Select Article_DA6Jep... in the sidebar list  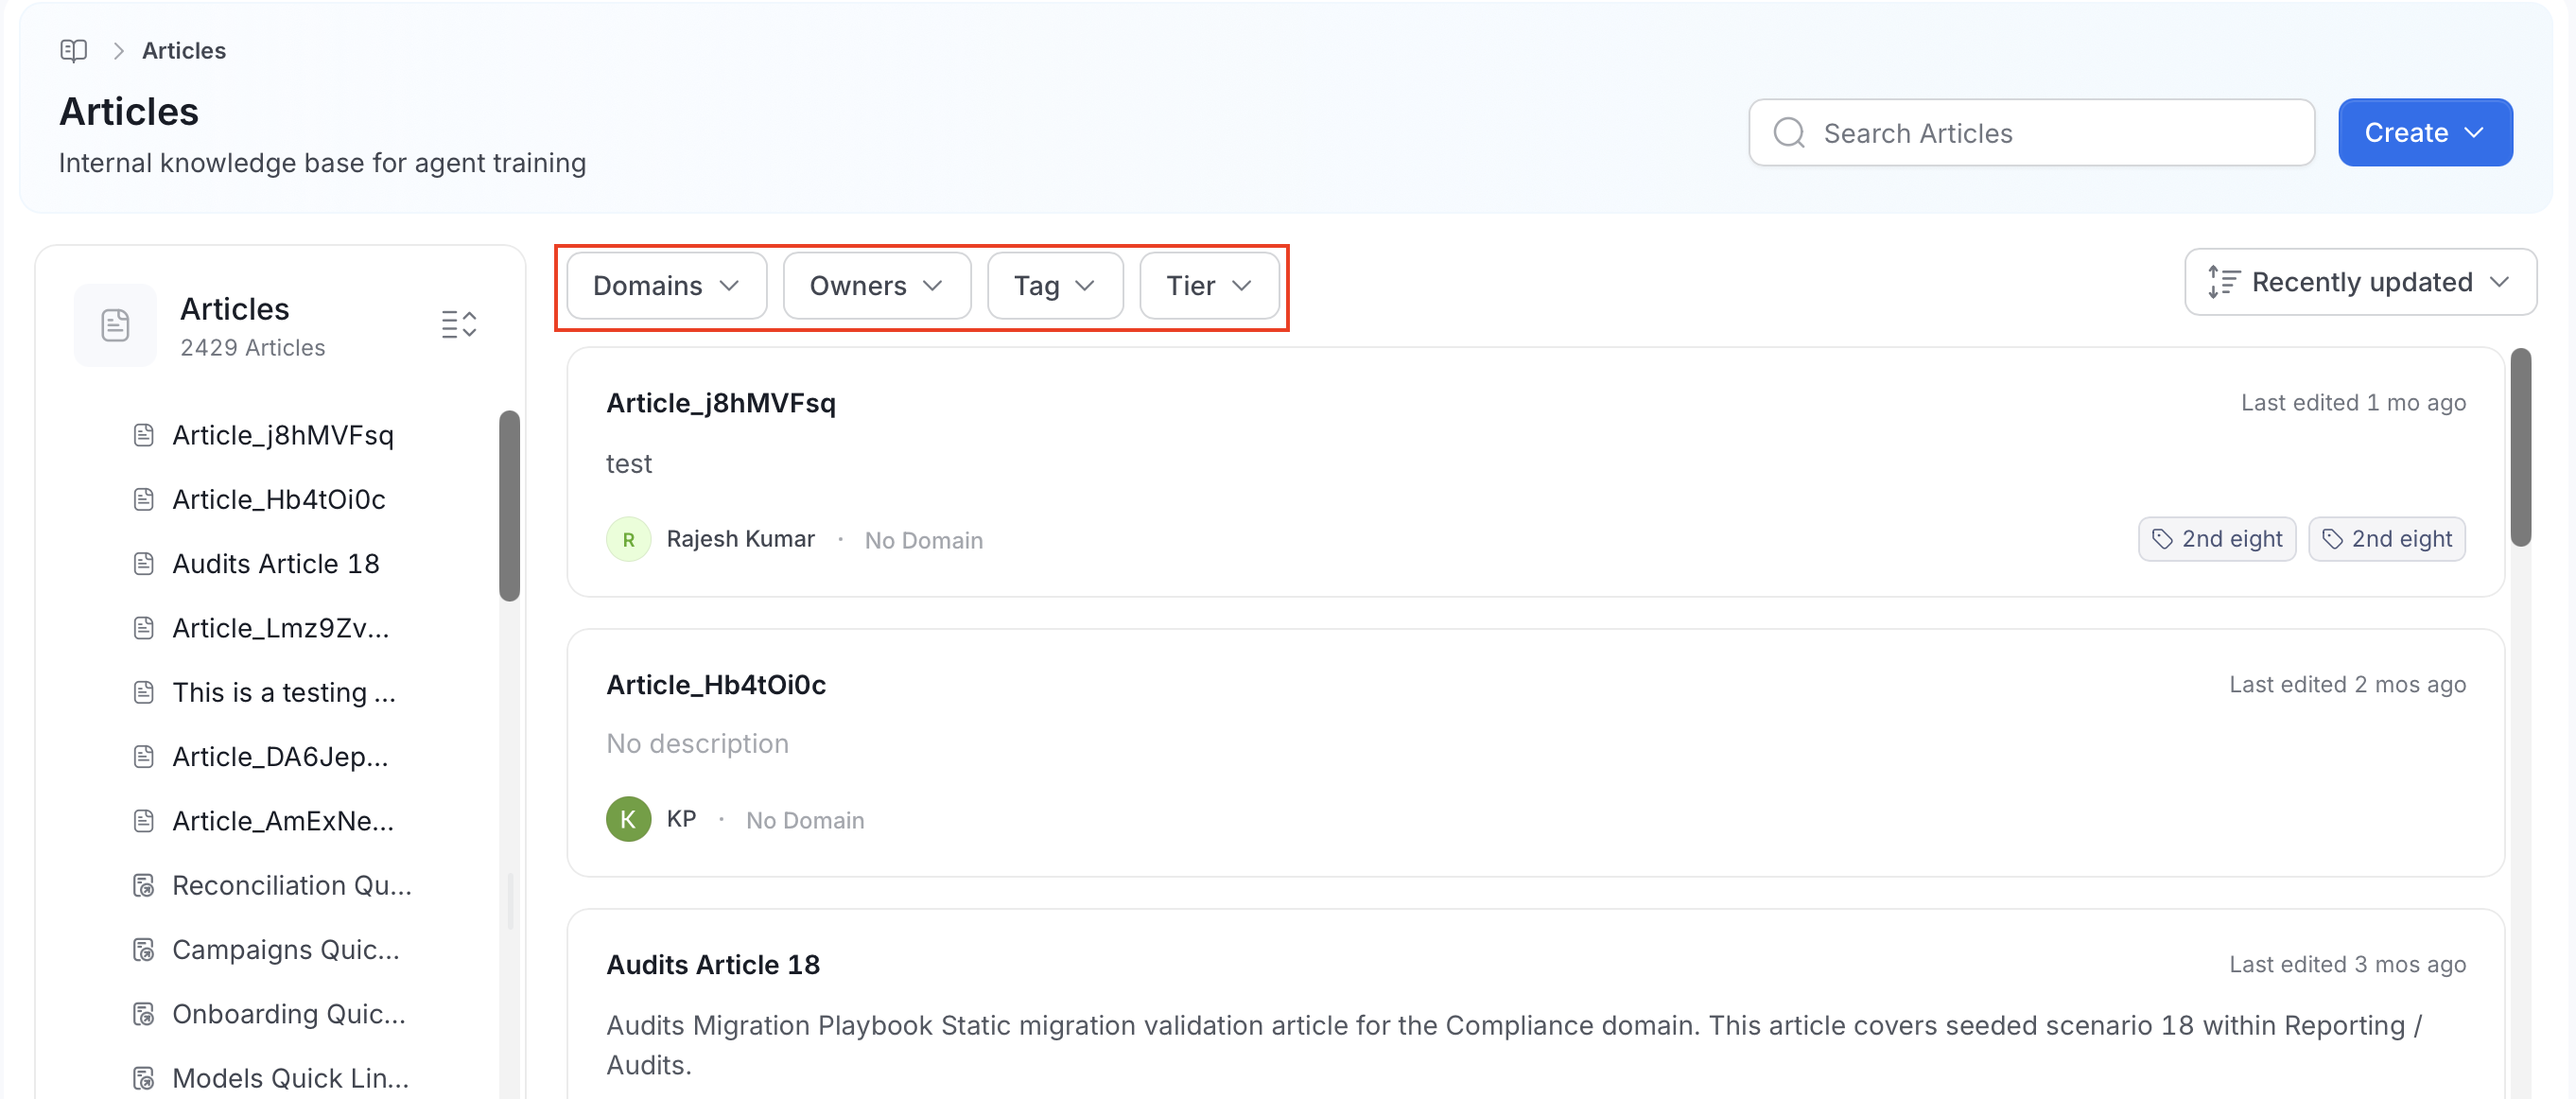click(280, 757)
